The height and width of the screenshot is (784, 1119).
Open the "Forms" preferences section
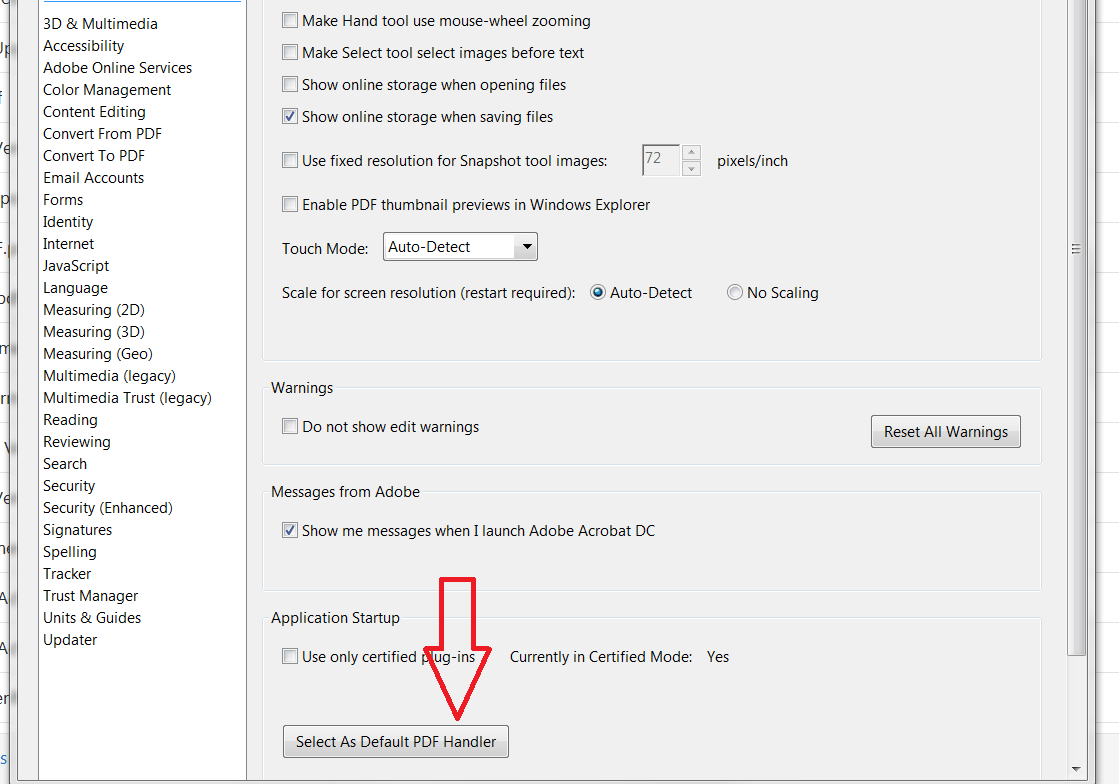(x=62, y=199)
